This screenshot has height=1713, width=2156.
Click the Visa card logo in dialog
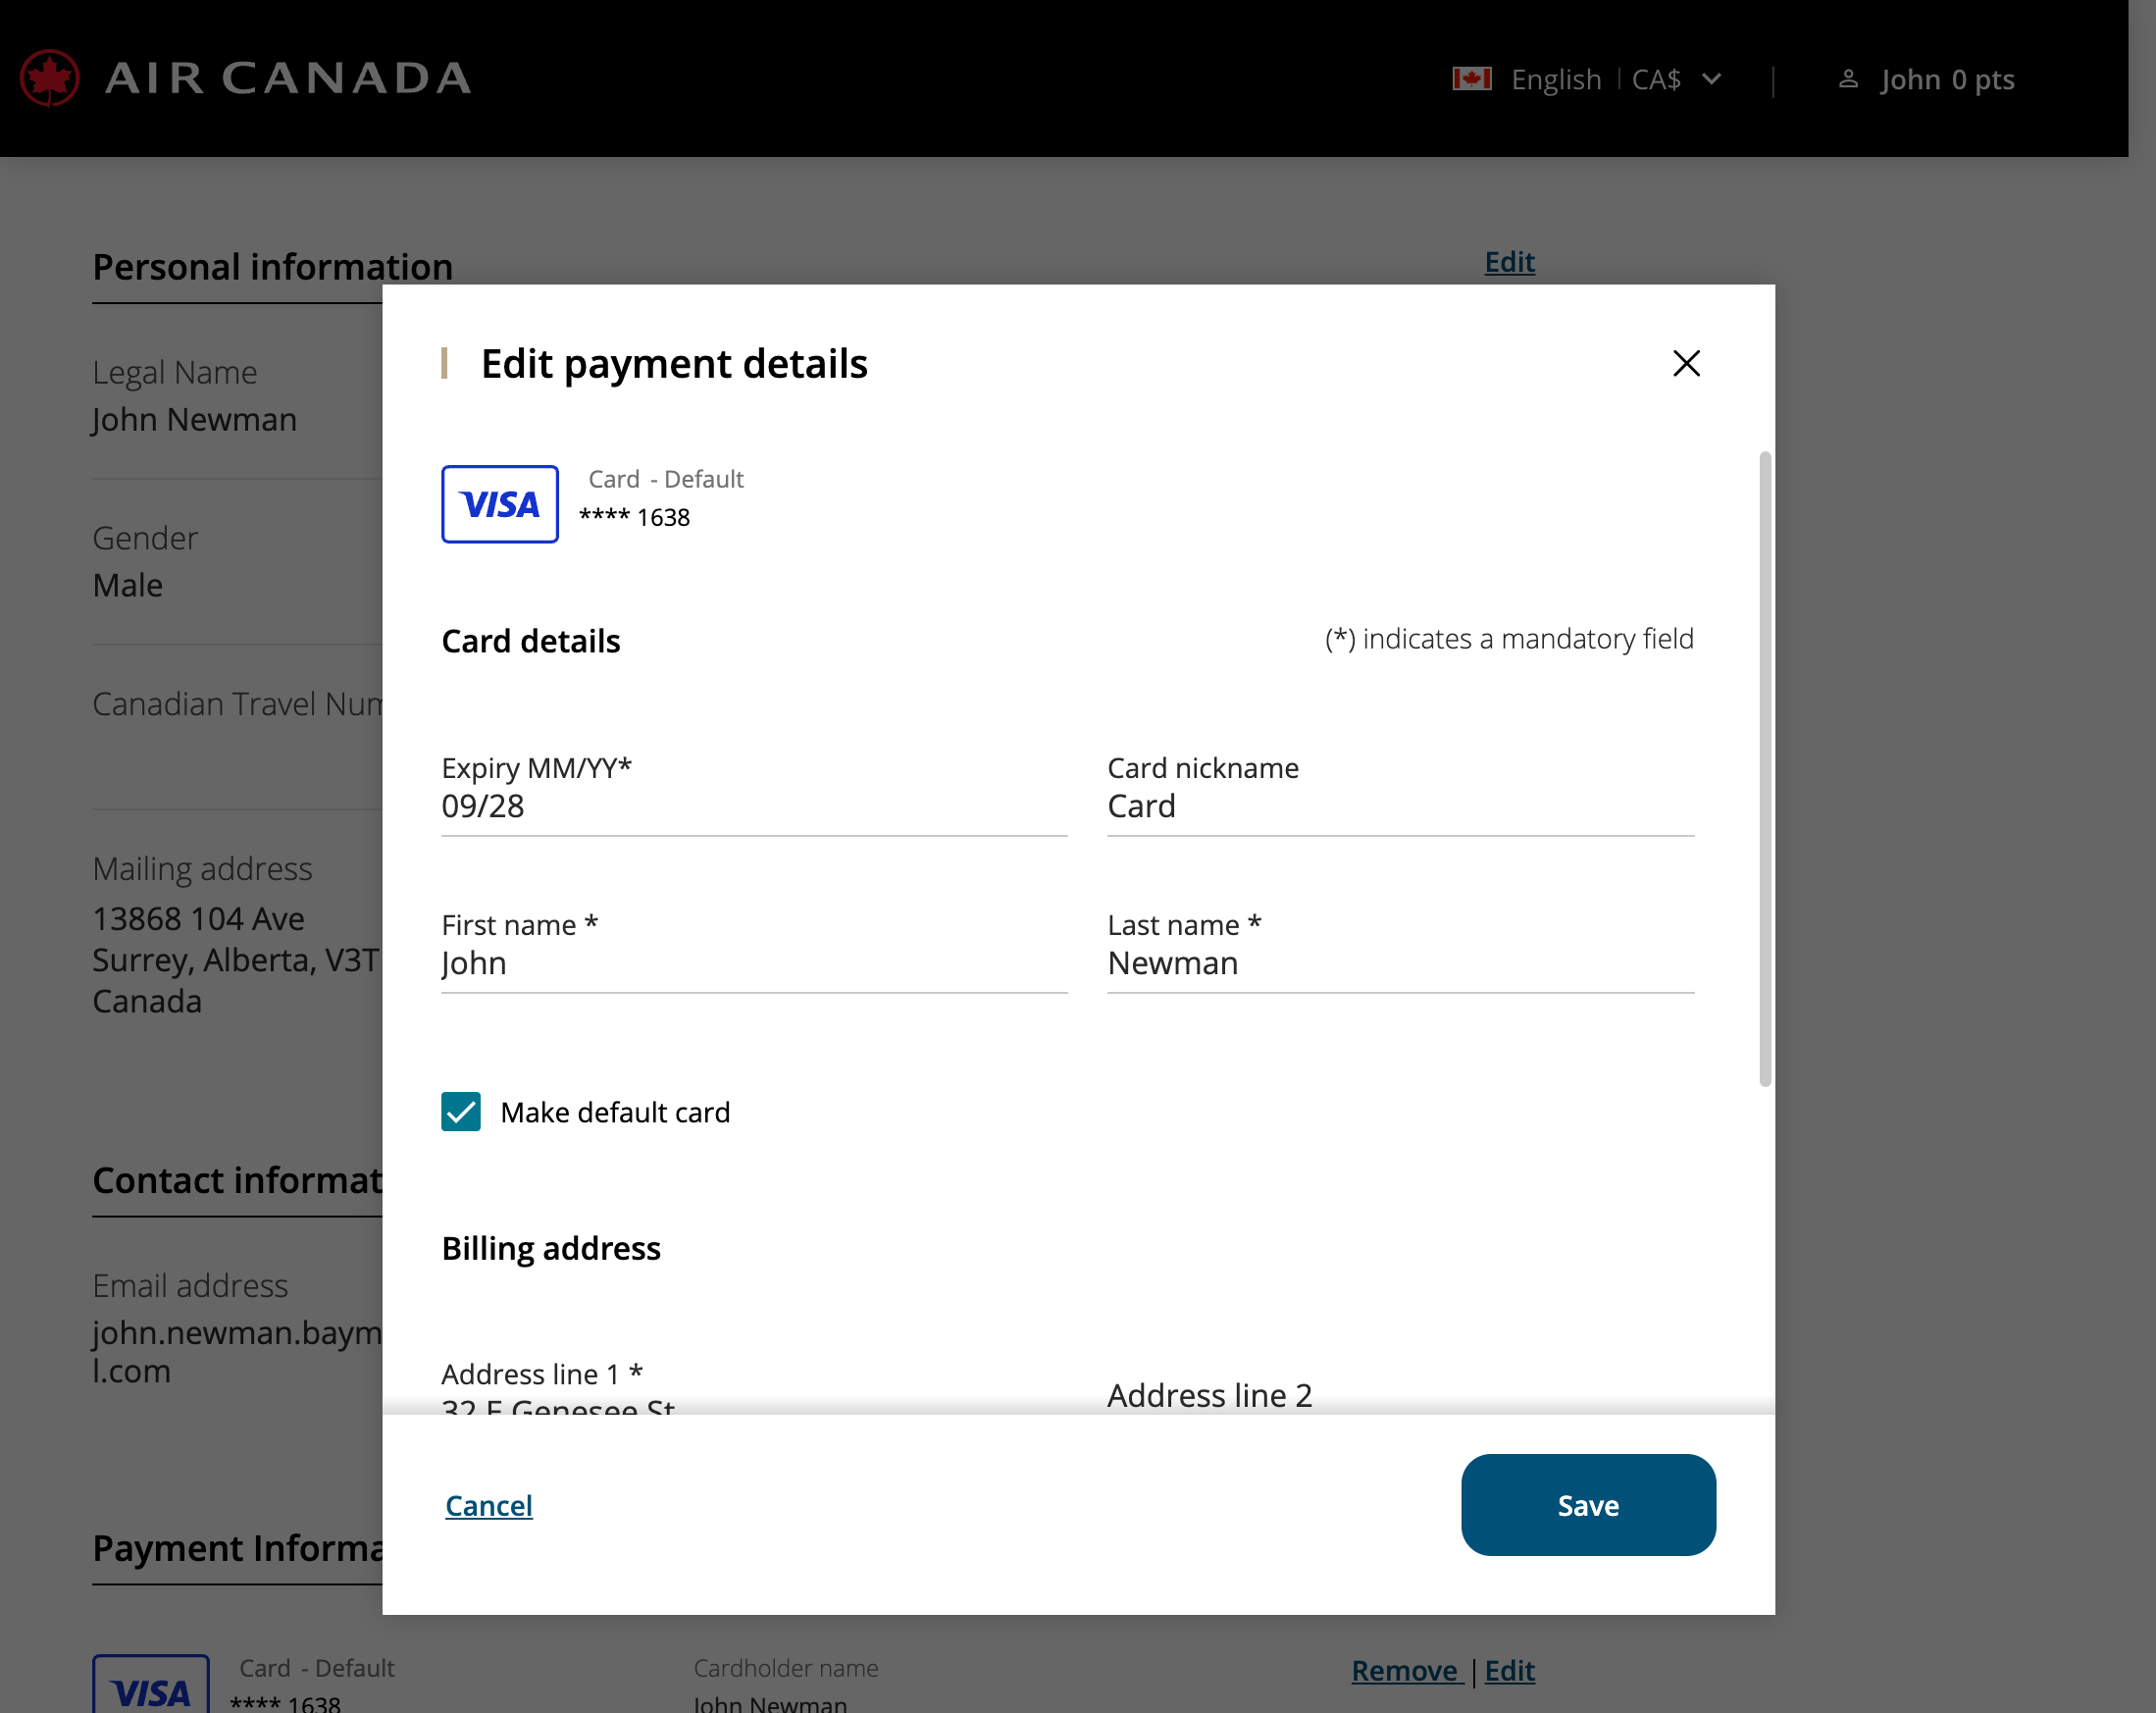point(500,504)
